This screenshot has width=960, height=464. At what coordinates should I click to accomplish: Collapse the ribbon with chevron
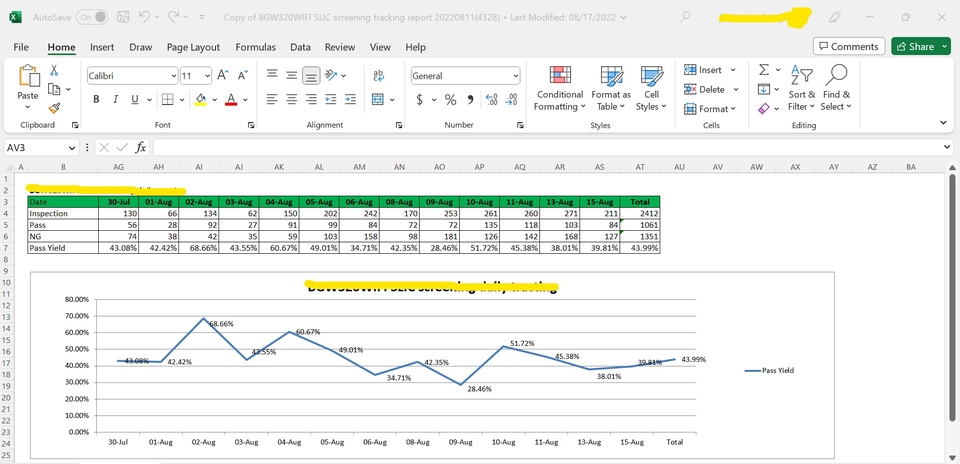(x=943, y=123)
